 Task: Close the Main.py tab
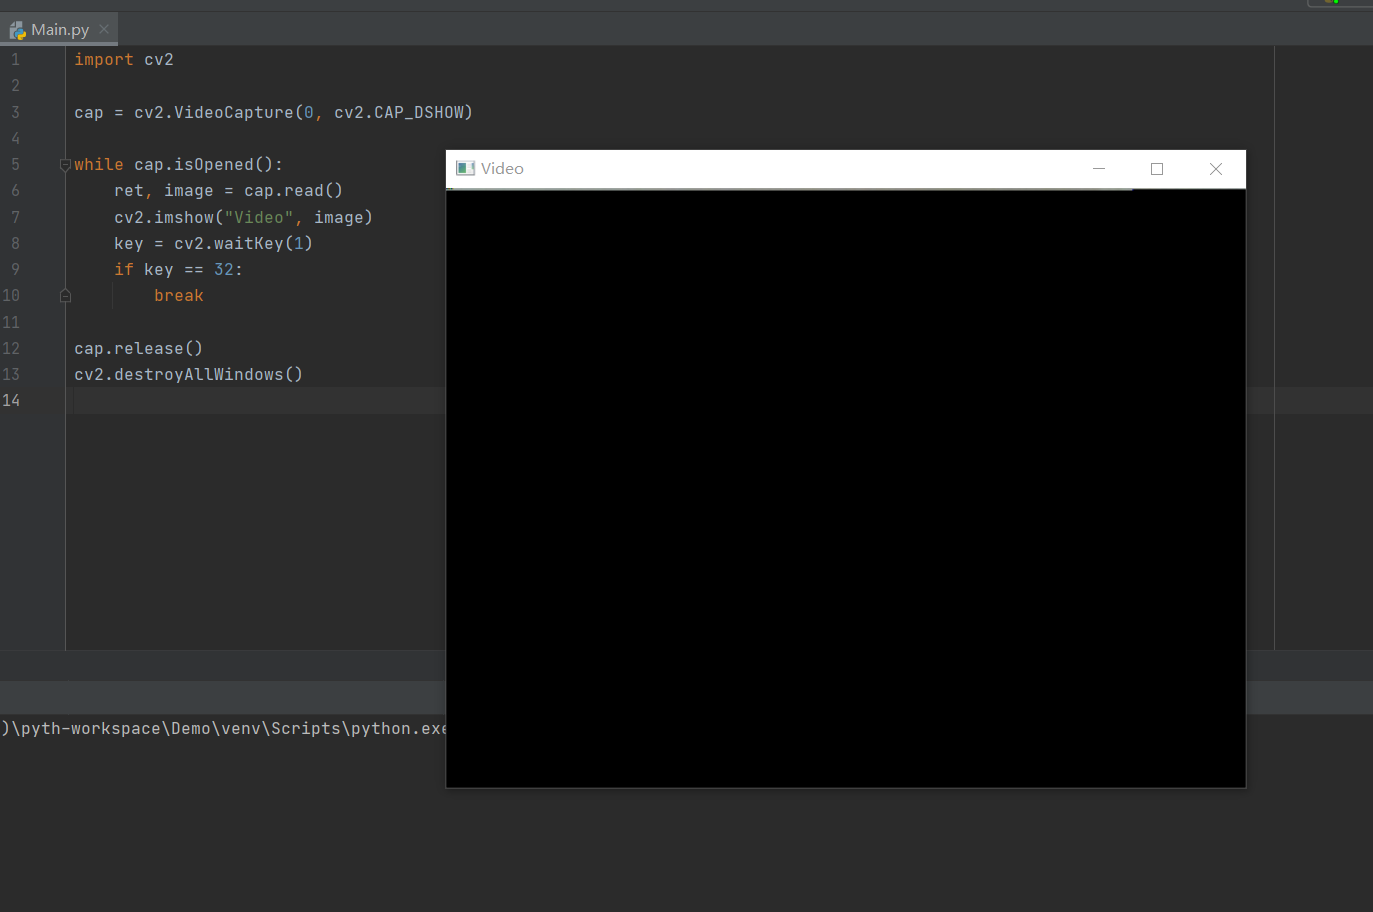104,29
